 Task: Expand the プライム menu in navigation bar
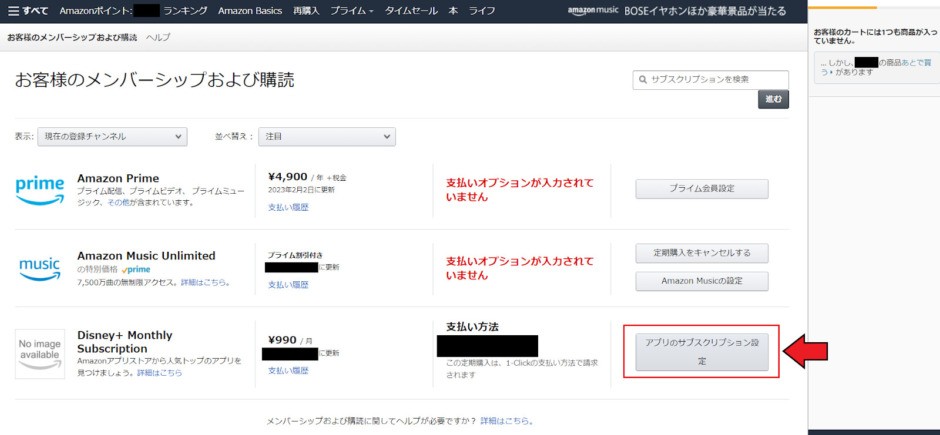tap(352, 11)
